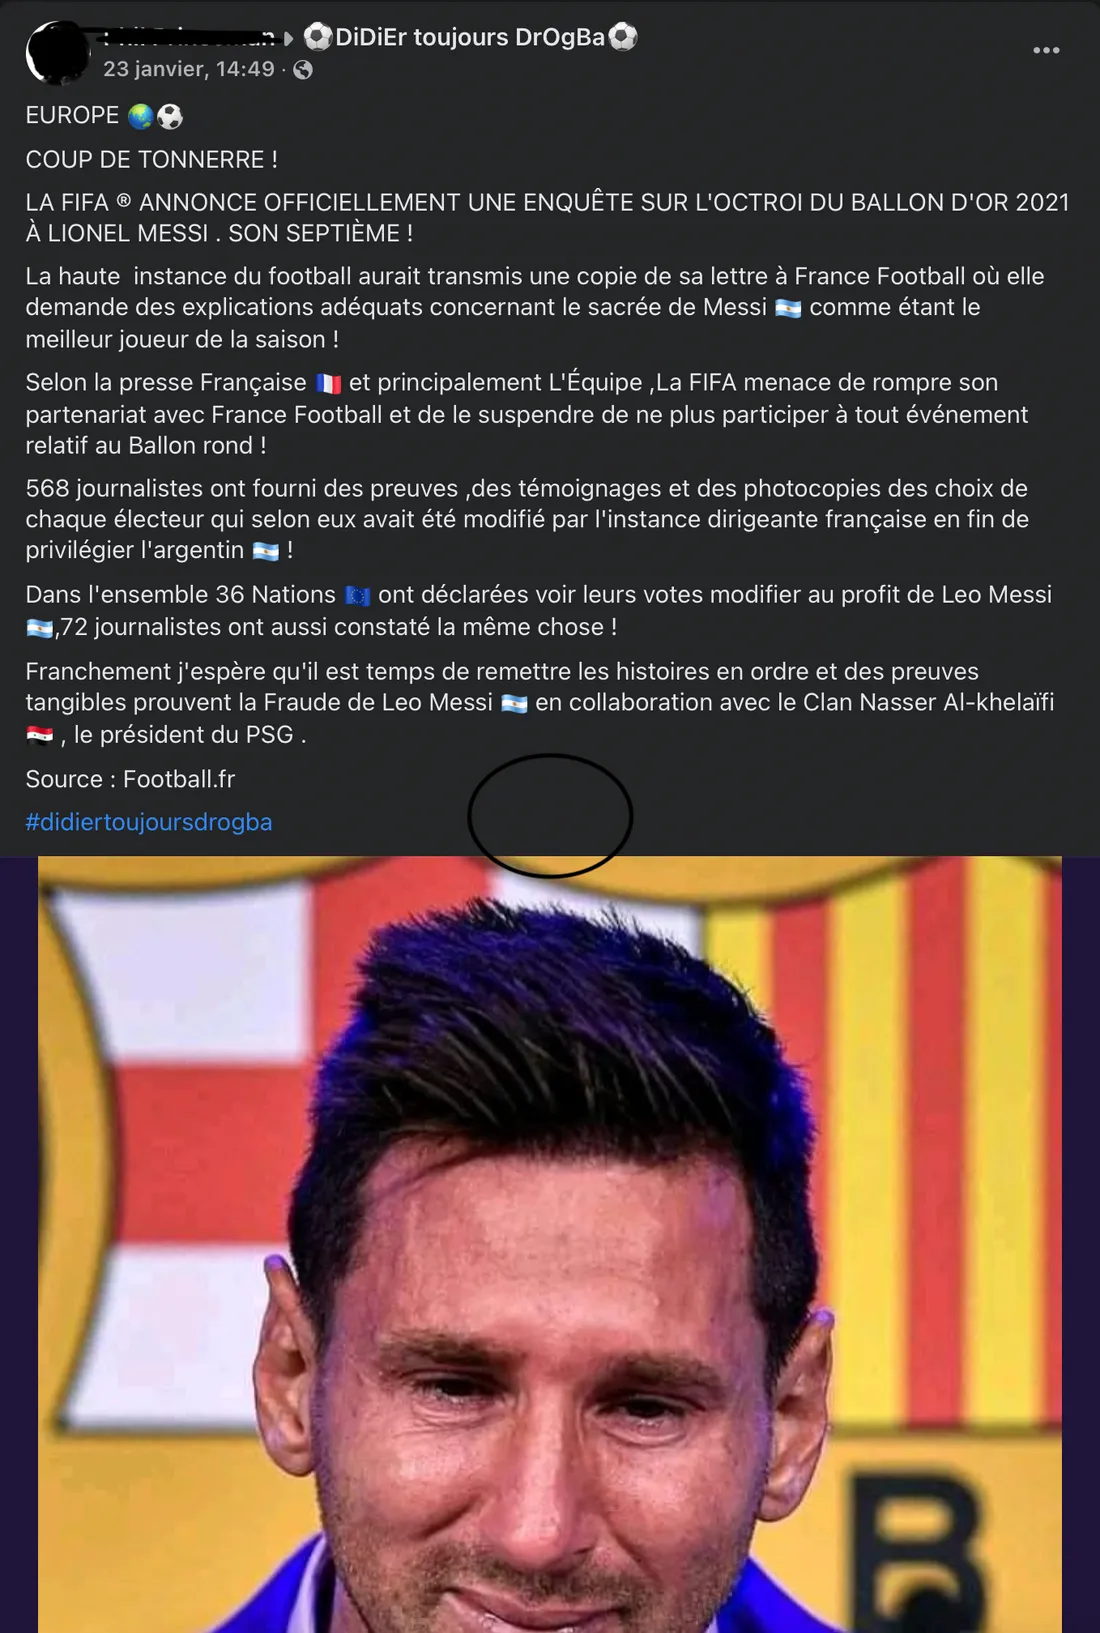Click Argentina flag after 'privilégier l'argentin'
The width and height of the screenshot is (1100, 1633).
265,551
